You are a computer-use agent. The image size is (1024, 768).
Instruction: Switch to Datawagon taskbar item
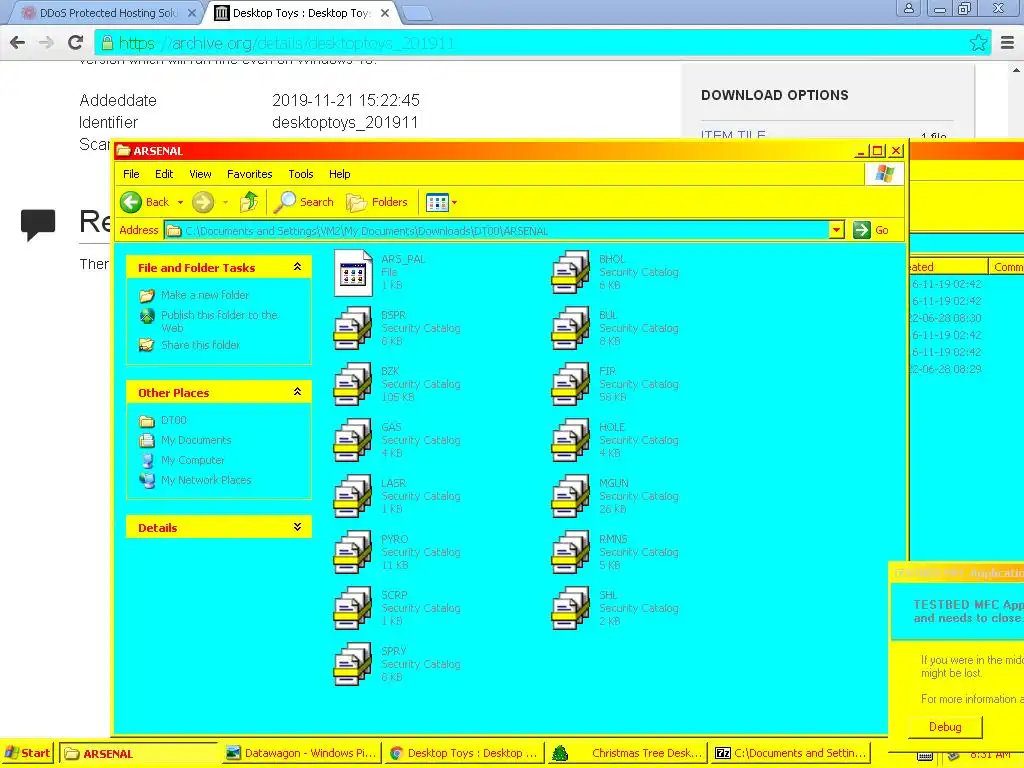point(302,753)
